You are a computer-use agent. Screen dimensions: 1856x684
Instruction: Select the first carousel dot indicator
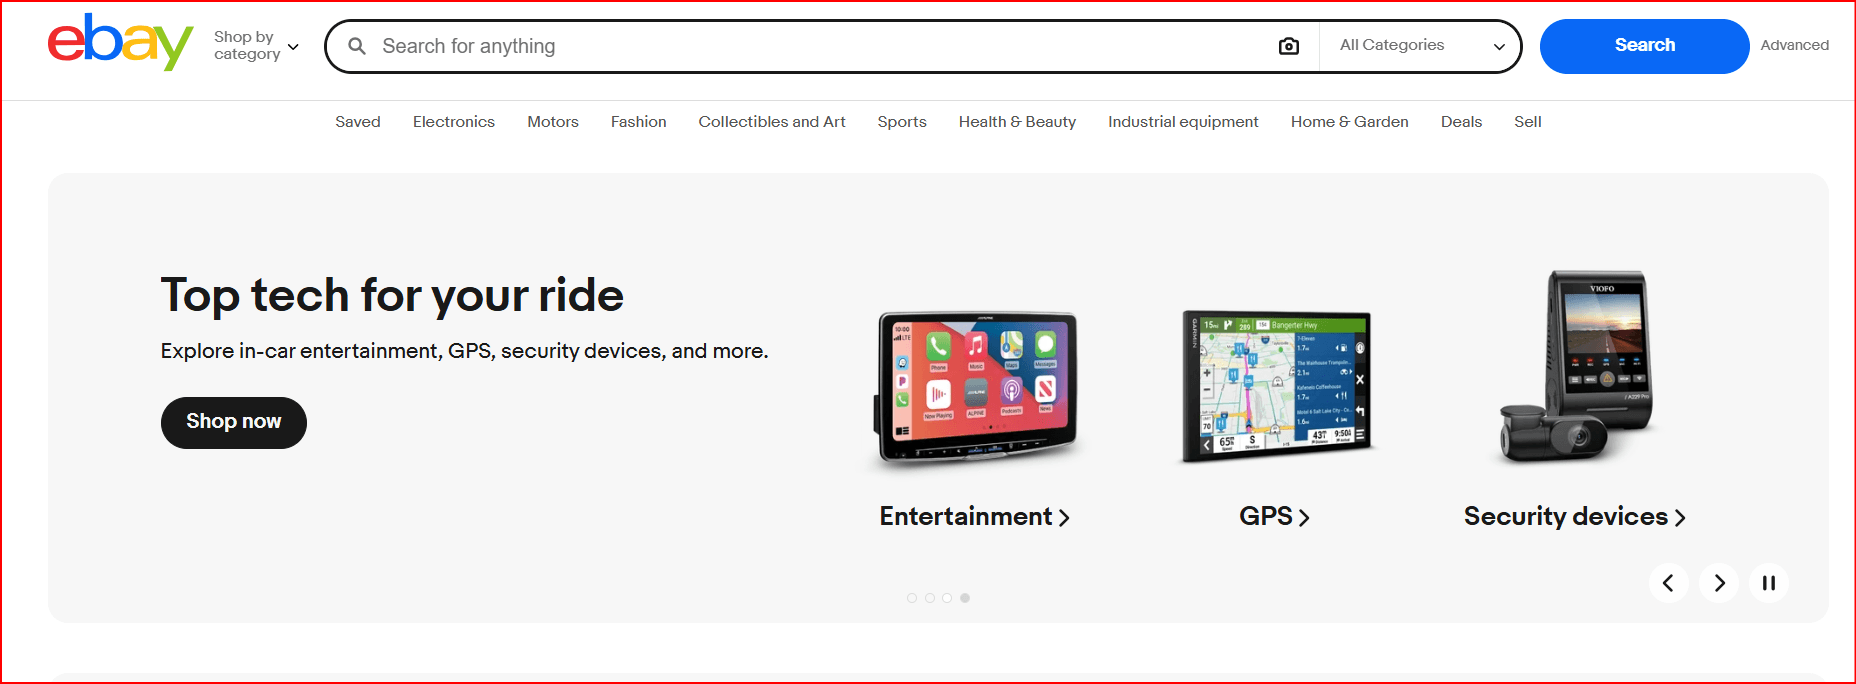pyautogui.click(x=912, y=598)
